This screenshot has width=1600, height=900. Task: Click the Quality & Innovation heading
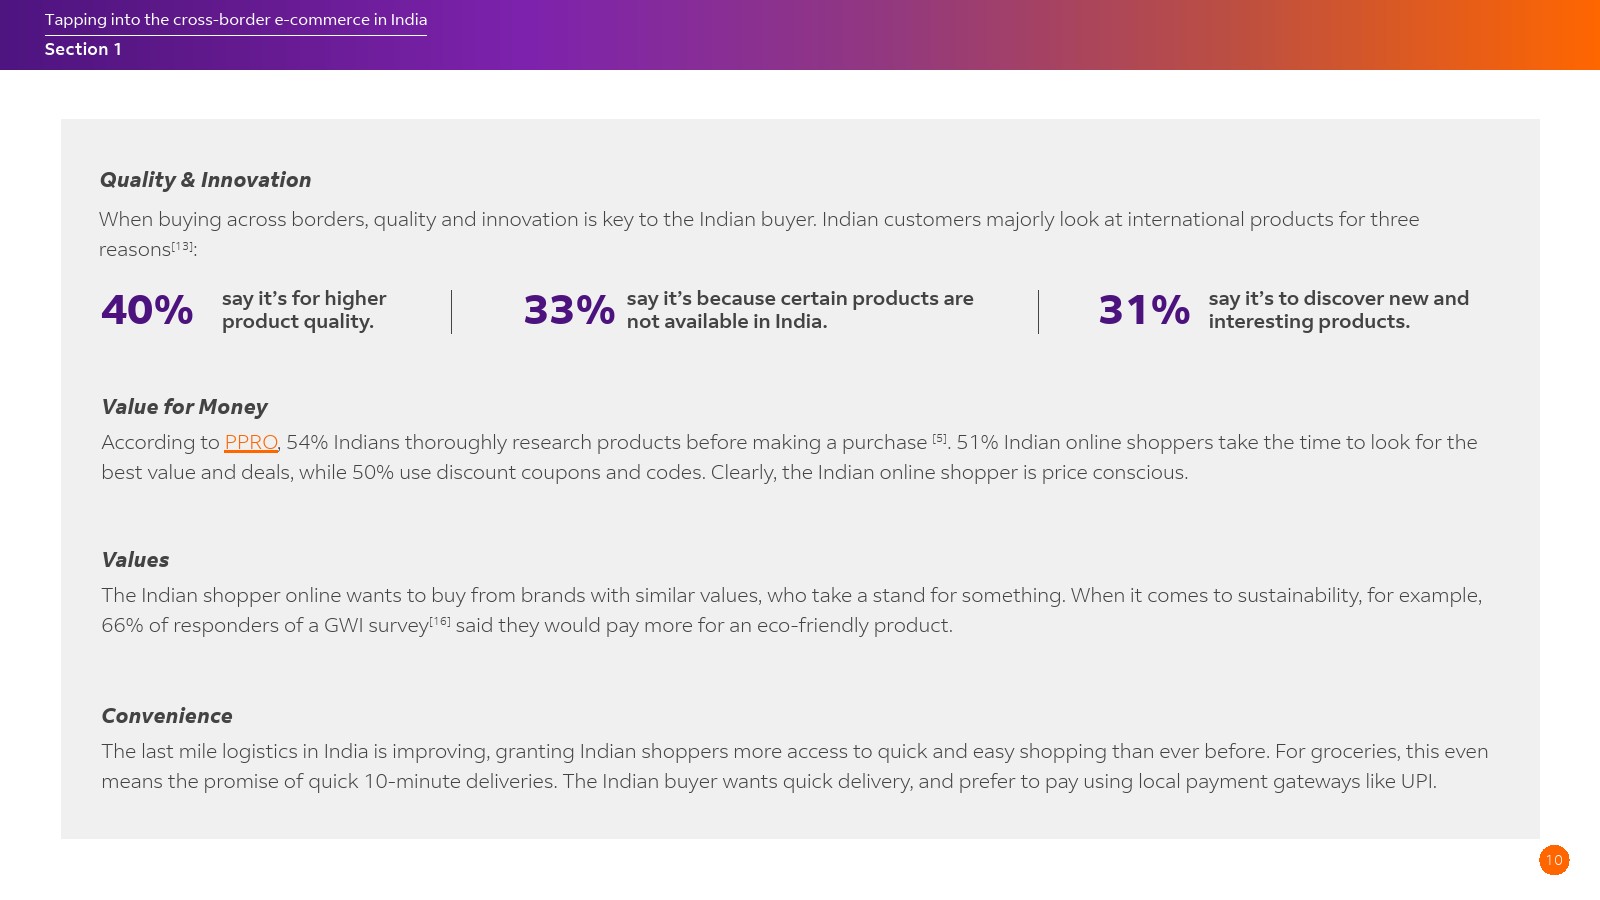(205, 180)
